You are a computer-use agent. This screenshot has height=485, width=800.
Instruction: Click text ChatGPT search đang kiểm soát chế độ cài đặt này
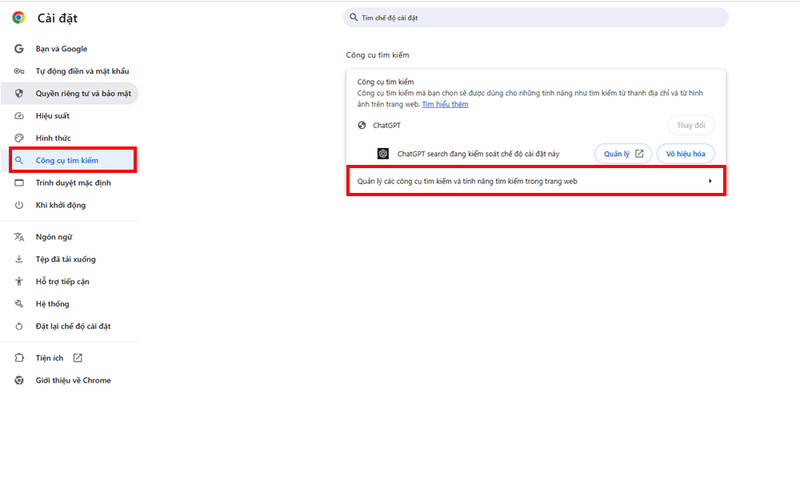pos(478,154)
